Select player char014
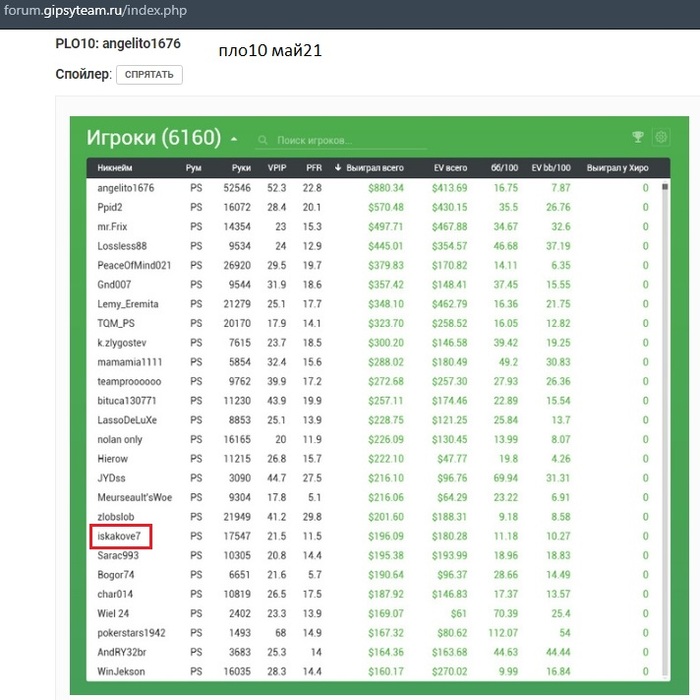The height and width of the screenshot is (700, 700). click(115, 594)
